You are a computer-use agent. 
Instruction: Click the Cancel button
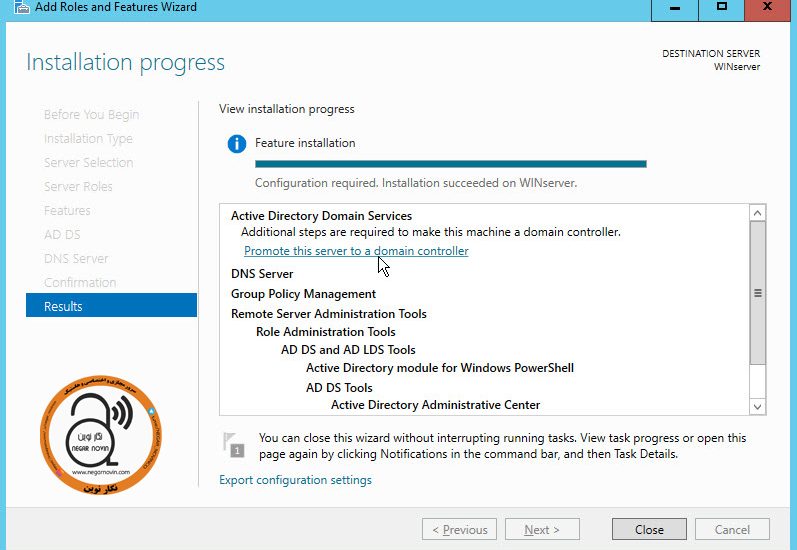click(732, 529)
